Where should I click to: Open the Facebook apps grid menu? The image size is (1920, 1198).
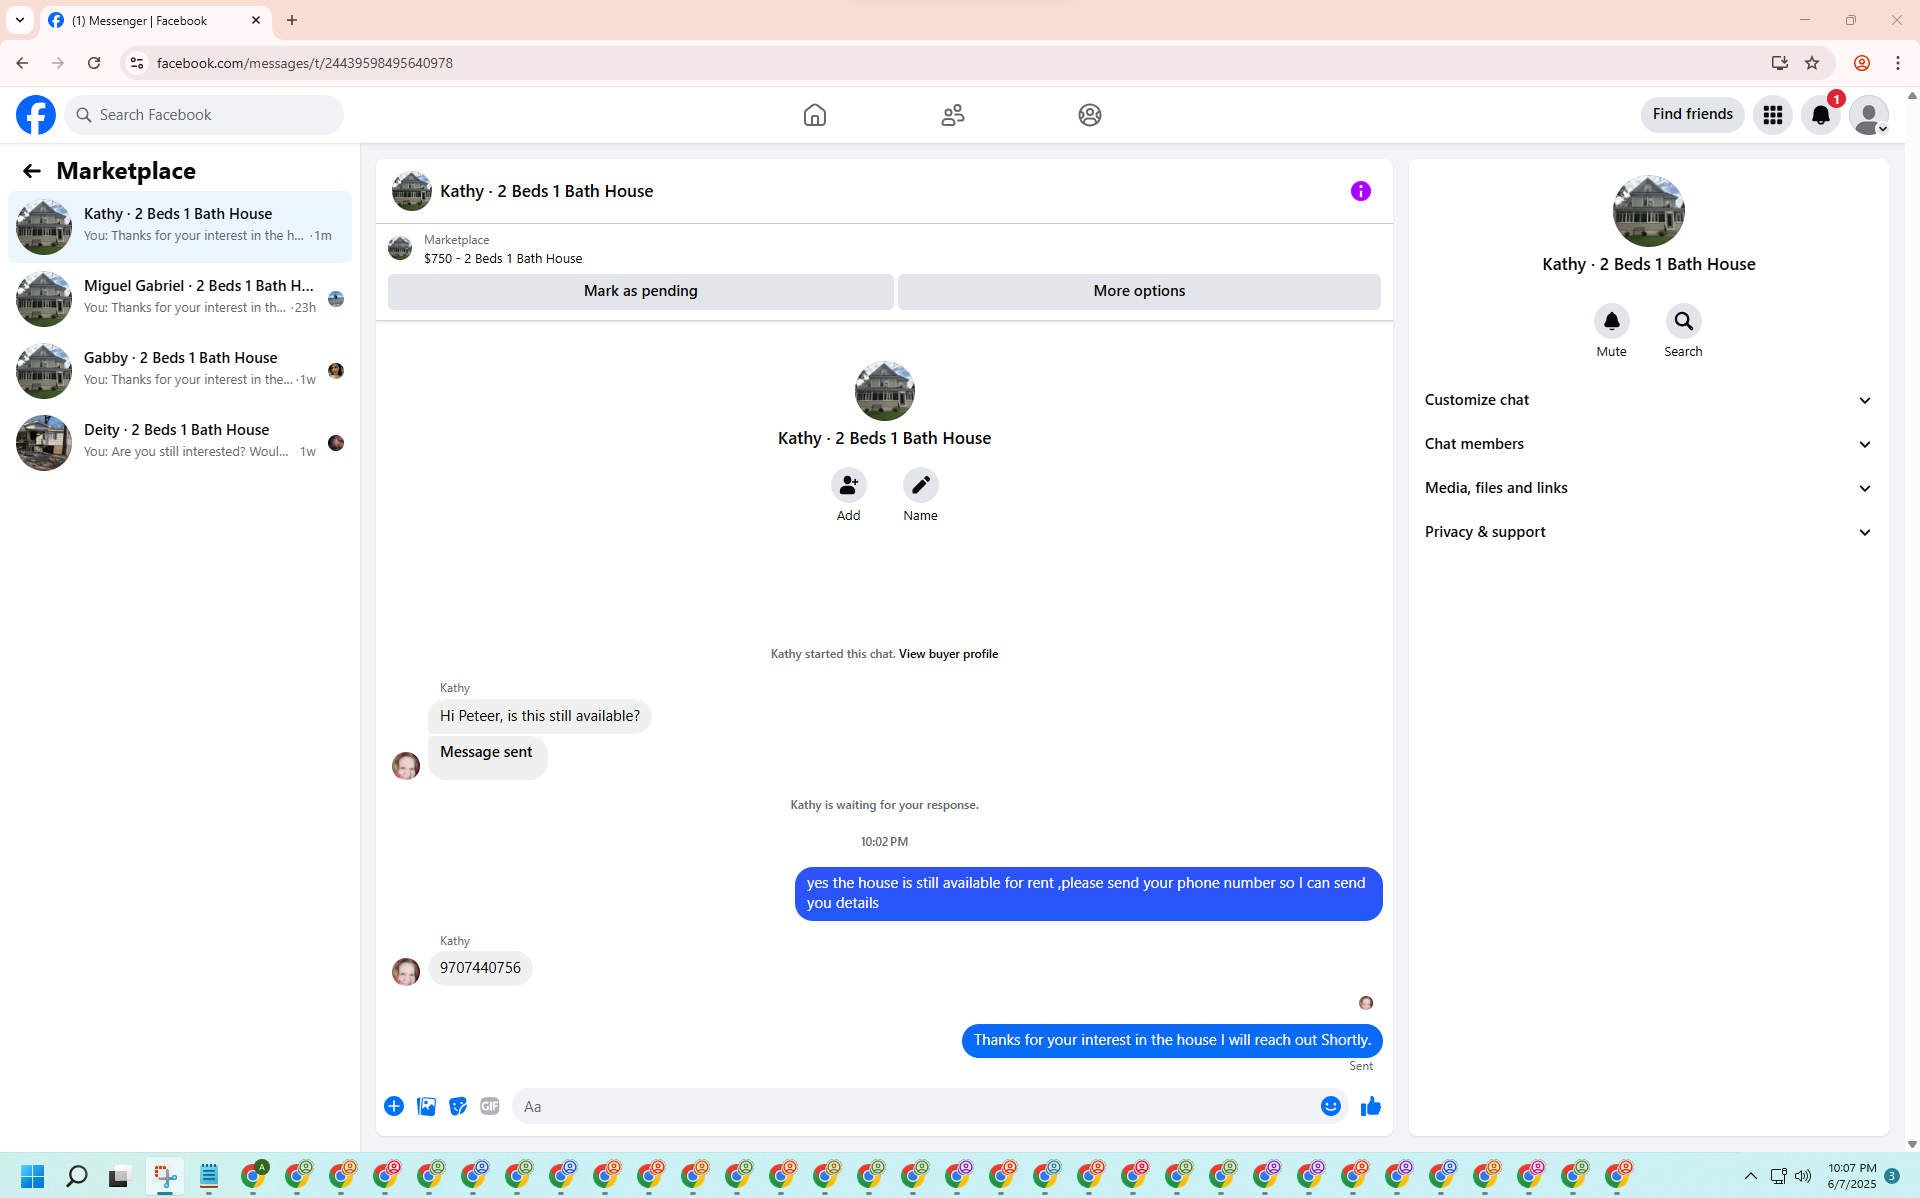click(1772, 115)
